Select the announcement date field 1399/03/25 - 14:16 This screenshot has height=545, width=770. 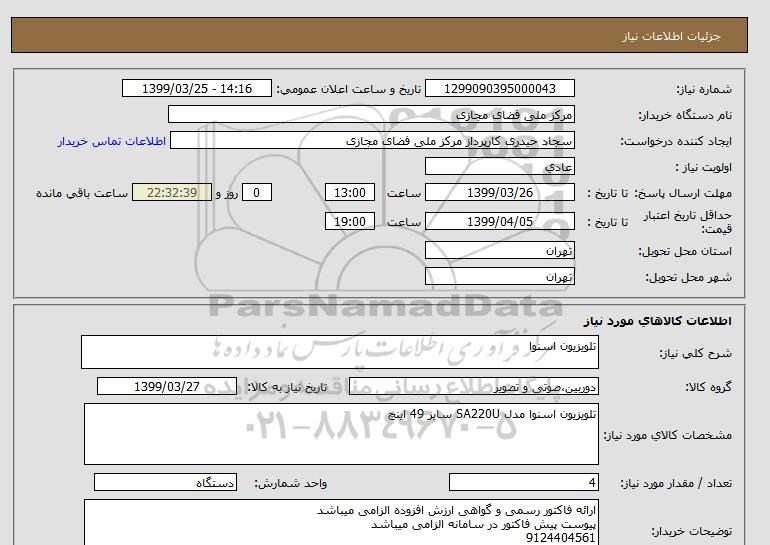pos(196,89)
